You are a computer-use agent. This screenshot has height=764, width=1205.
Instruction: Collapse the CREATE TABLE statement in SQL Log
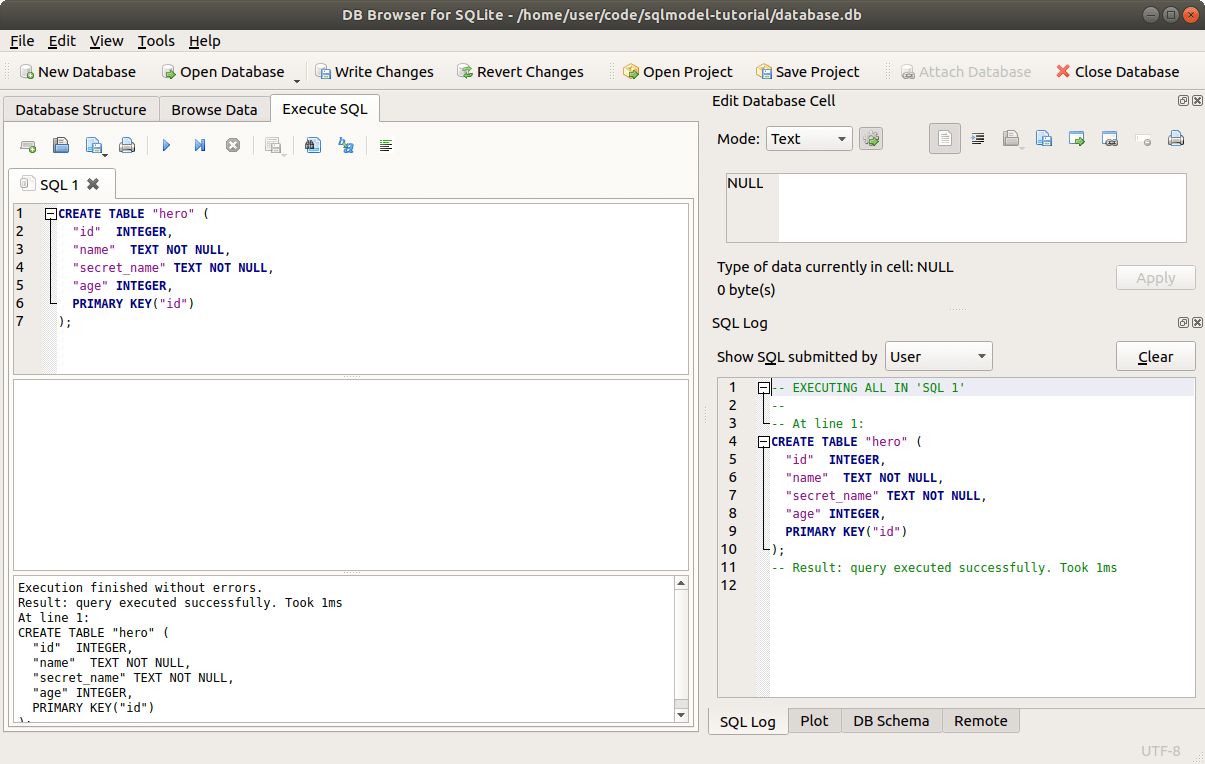pos(763,441)
